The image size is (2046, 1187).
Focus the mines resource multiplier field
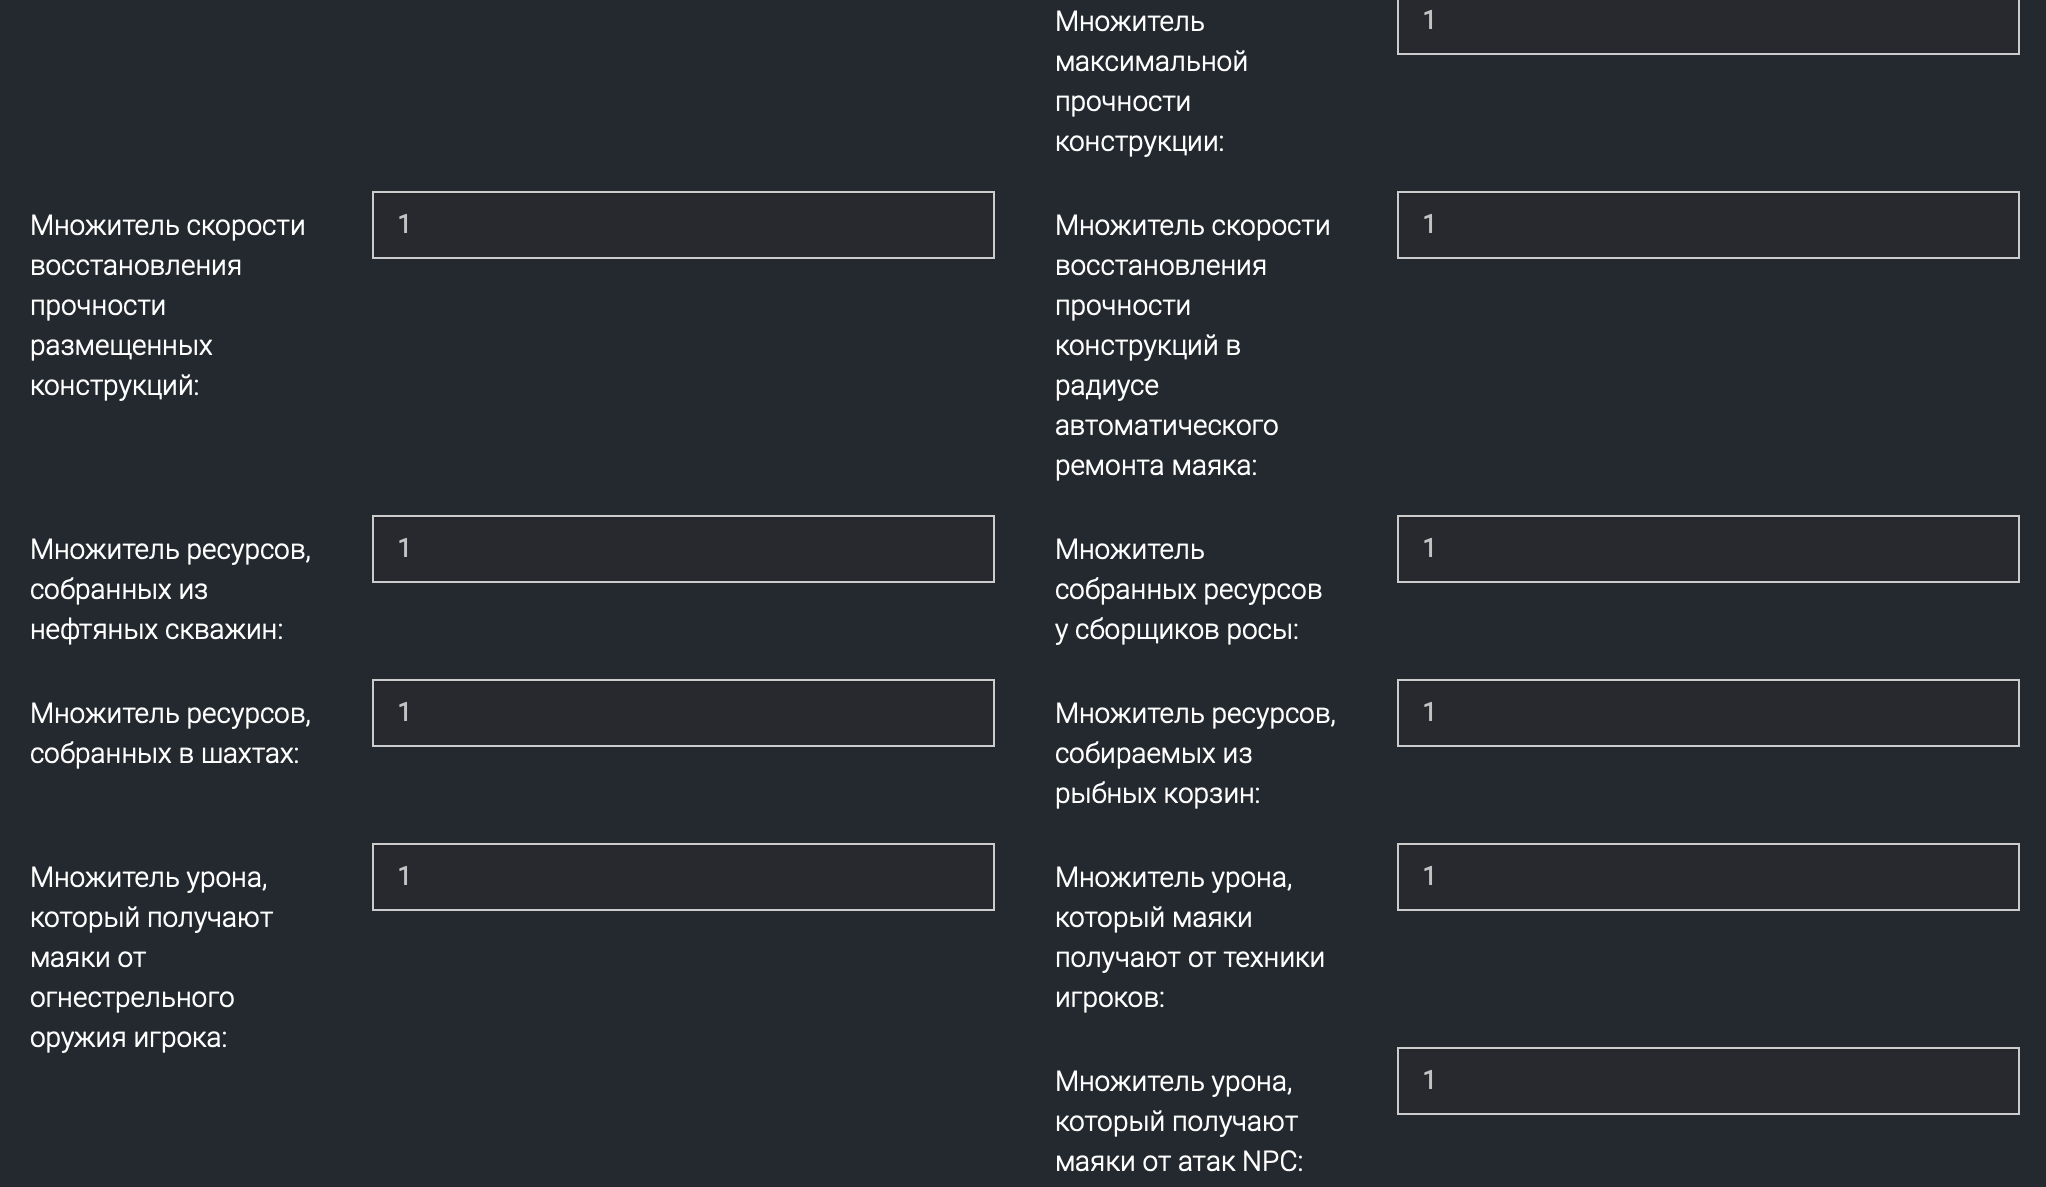pyautogui.click(x=683, y=713)
